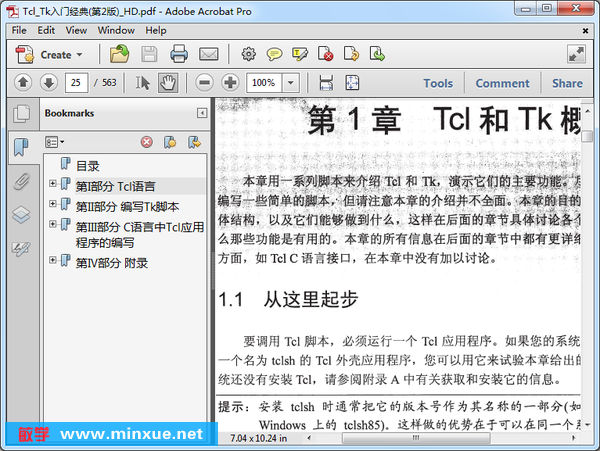Viewport: 600px width, 451px height.
Task: Expand the 第III部分 C语言中Tcl应用 bookmark
Action: click(x=53, y=224)
